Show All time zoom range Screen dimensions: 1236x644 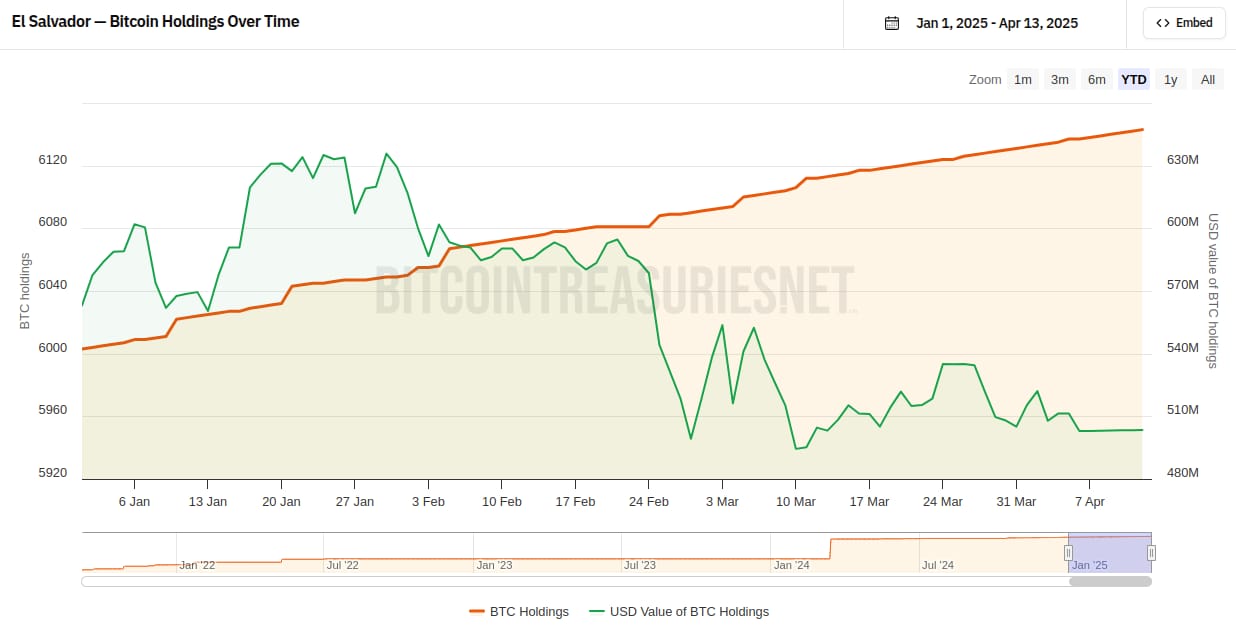point(1208,79)
